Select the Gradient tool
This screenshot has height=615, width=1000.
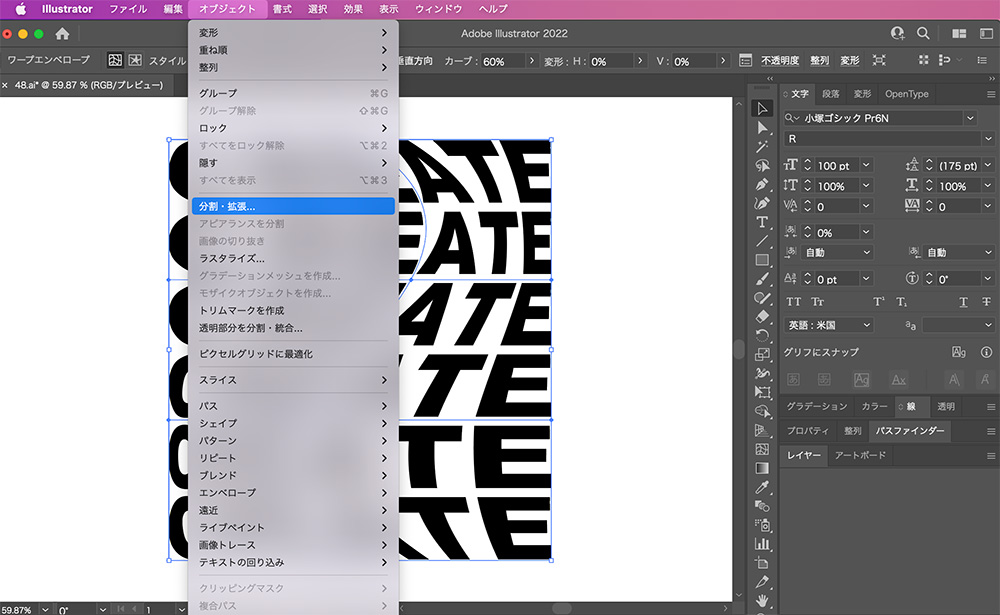point(762,468)
